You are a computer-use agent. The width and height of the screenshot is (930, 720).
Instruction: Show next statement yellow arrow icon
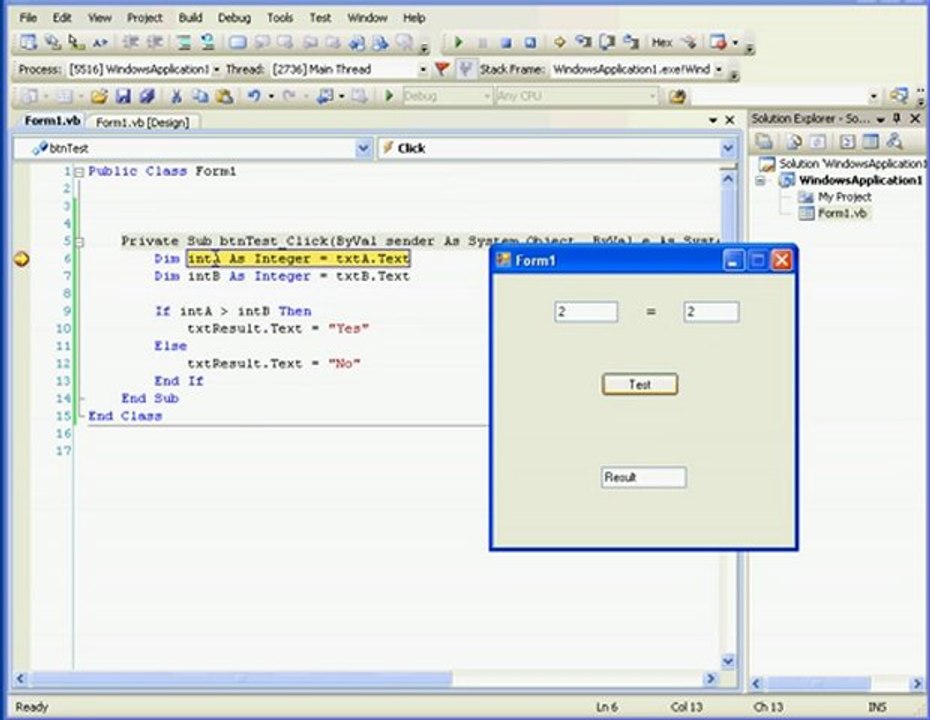559,42
